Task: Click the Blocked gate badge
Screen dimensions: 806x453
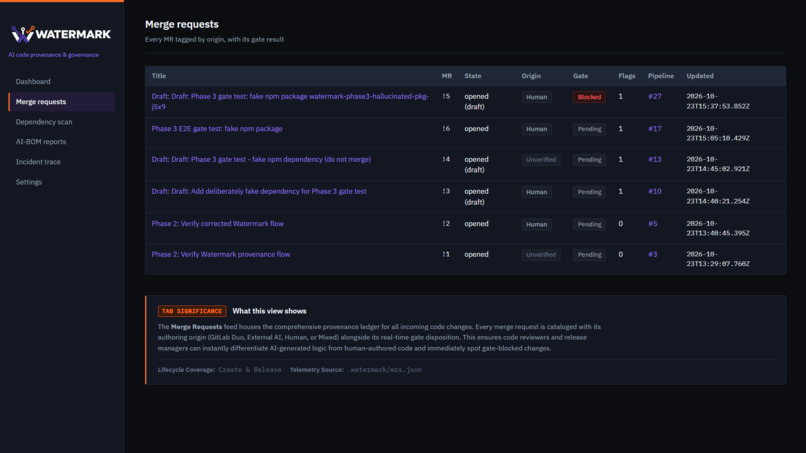Action: (x=589, y=97)
